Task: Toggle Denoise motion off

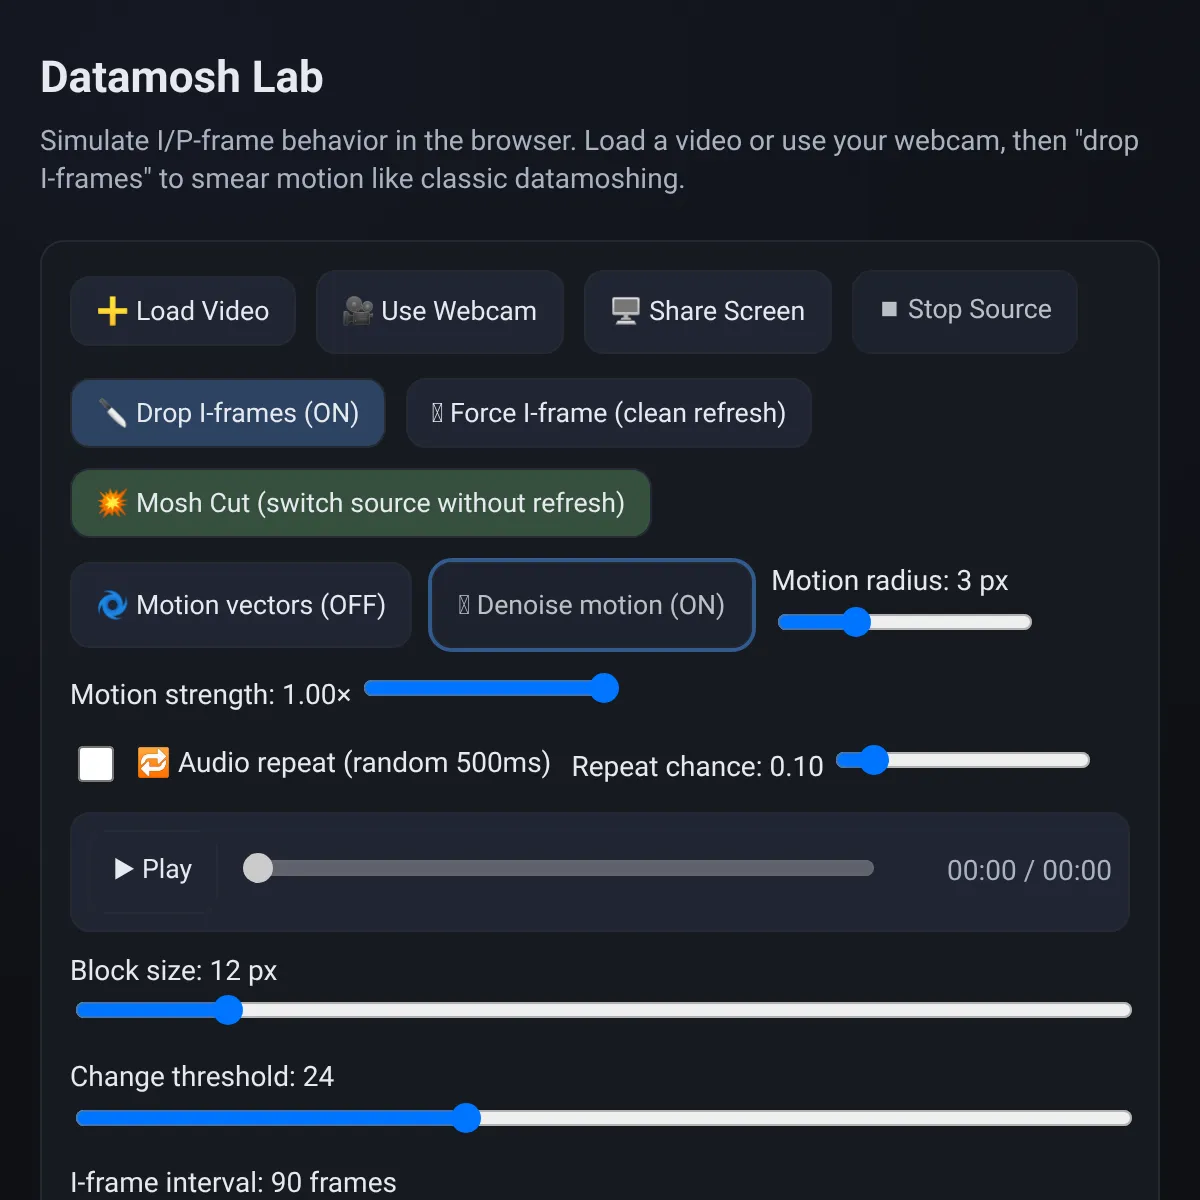Action: [x=591, y=605]
